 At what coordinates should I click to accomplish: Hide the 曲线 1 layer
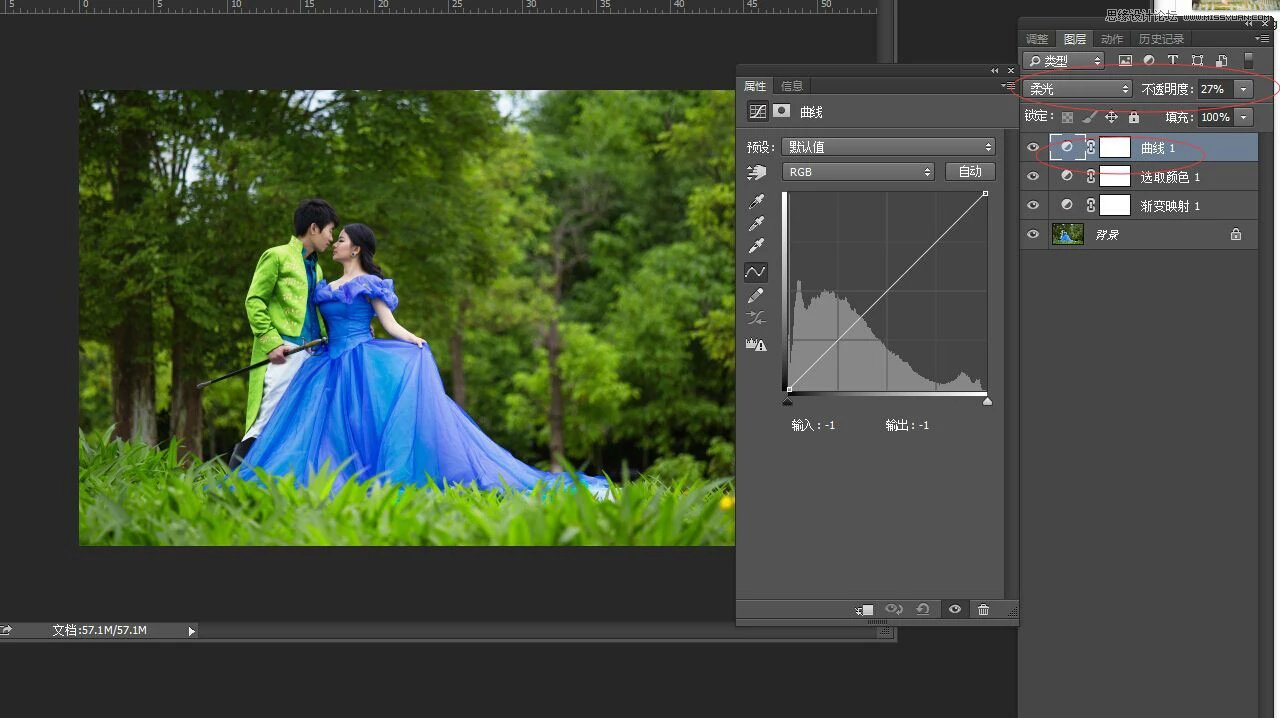(x=1033, y=148)
